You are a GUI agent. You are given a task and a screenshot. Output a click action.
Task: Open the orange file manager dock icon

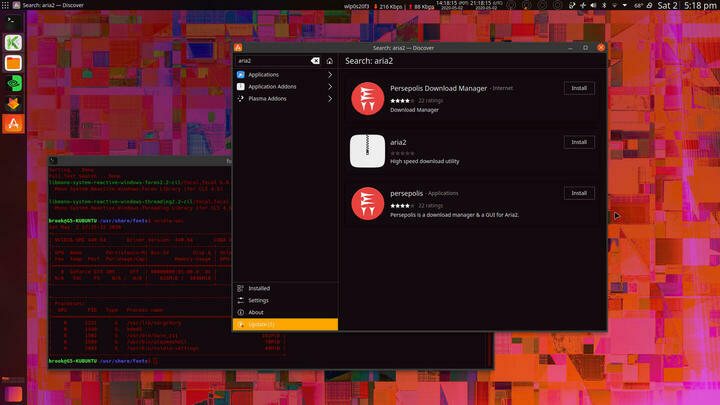(13, 63)
